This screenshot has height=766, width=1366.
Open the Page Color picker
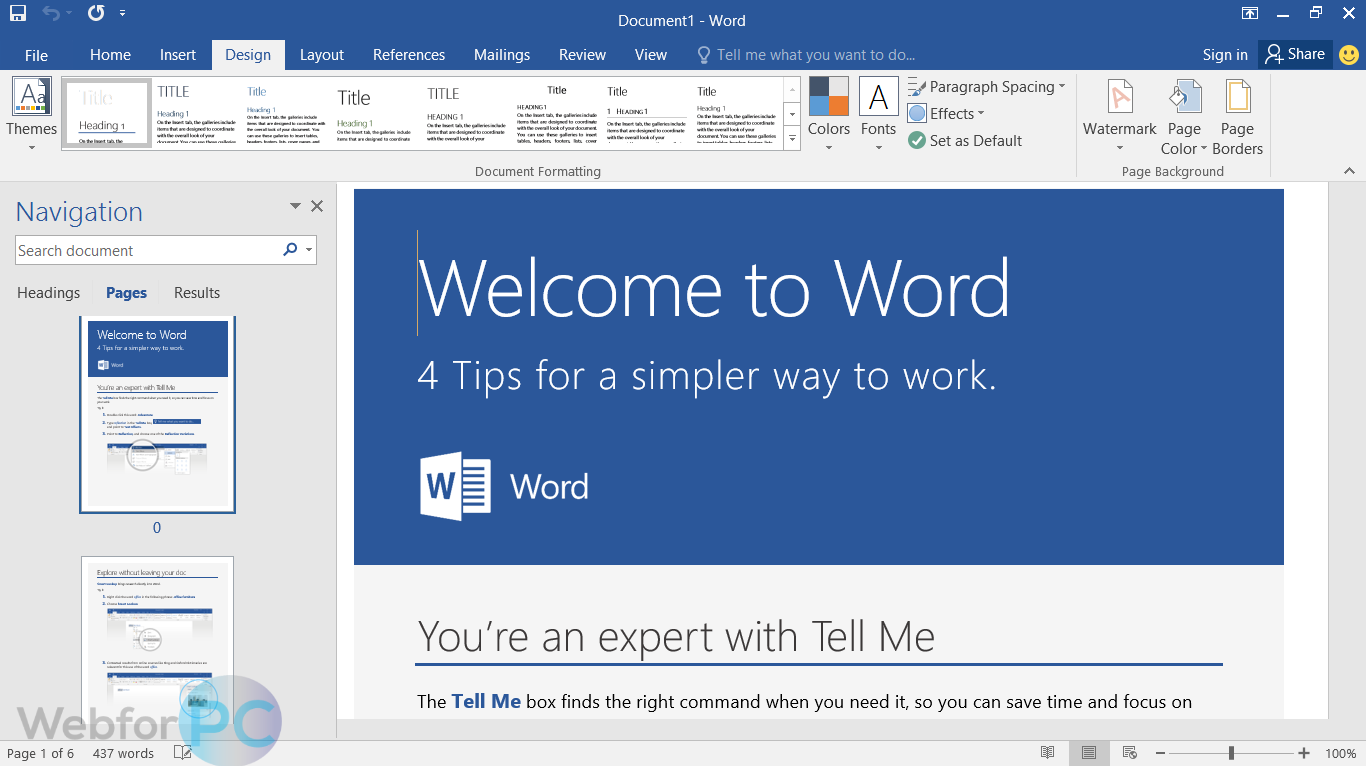tap(1184, 117)
